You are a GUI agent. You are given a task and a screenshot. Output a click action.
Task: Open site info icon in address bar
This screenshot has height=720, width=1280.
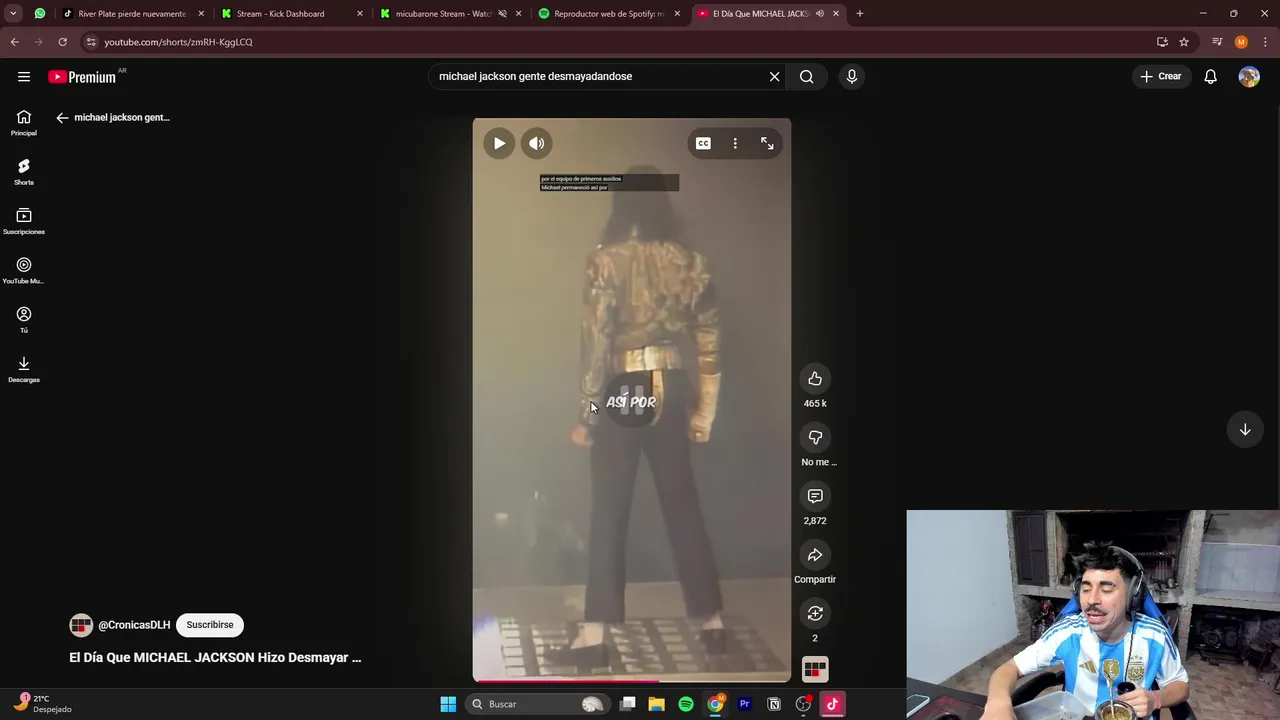91,42
